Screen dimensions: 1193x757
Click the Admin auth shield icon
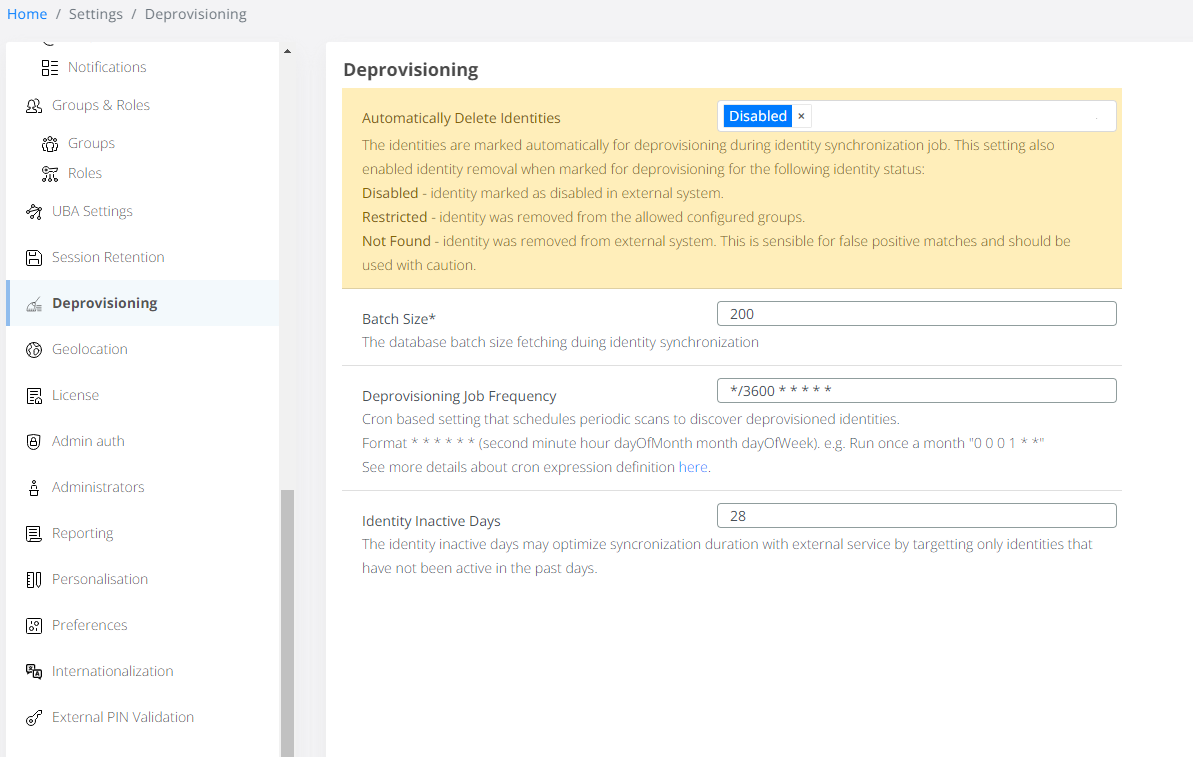click(x=34, y=441)
